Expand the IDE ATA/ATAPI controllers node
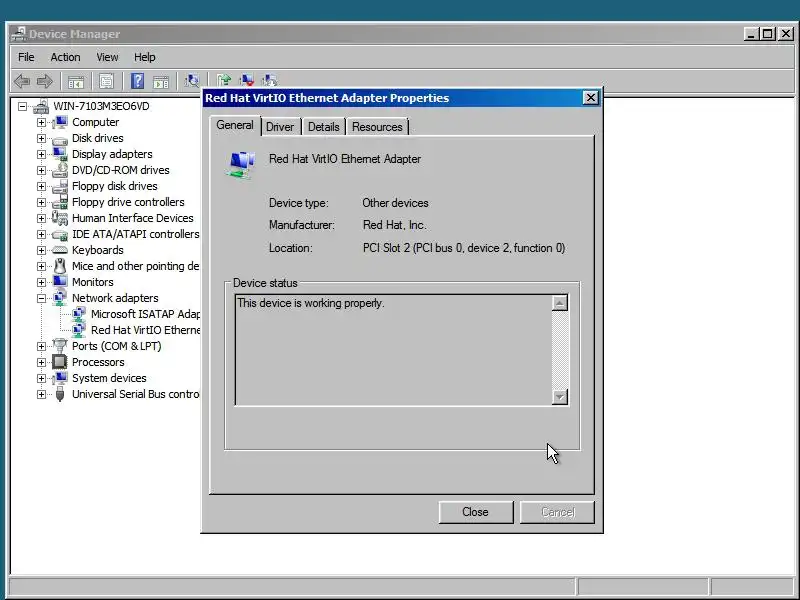800x600 pixels. tap(41, 234)
